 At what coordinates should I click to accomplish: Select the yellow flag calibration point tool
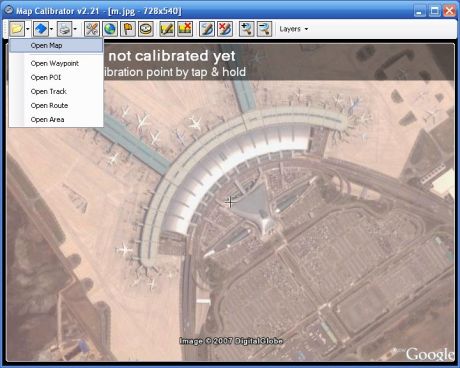click(x=128, y=29)
